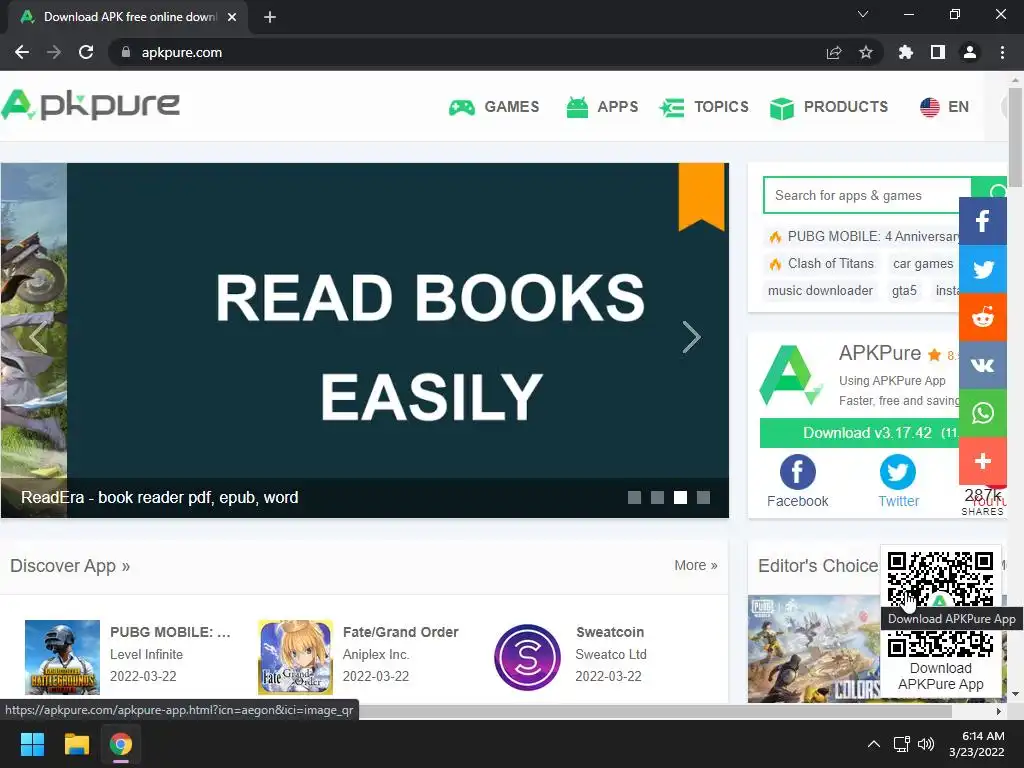The image size is (1024, 768).
Task: Click the share page icon in address bar
Action: coord(834,52)
